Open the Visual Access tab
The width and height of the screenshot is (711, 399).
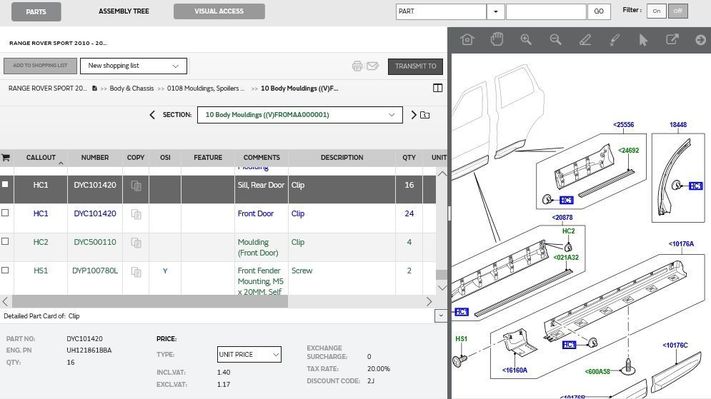(x=219, y=11)
